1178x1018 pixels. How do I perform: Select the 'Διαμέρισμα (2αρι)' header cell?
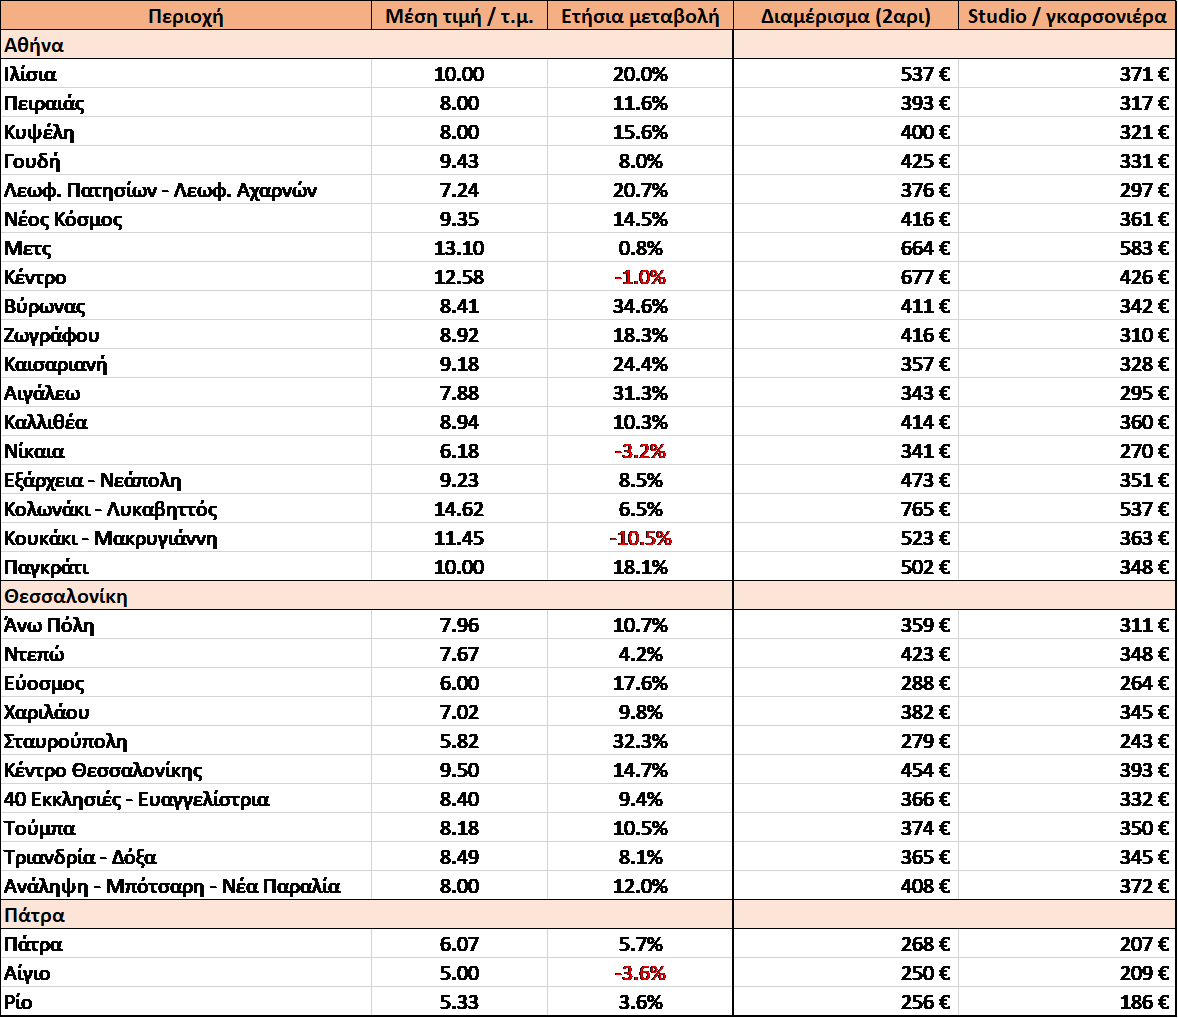[846, 16]
